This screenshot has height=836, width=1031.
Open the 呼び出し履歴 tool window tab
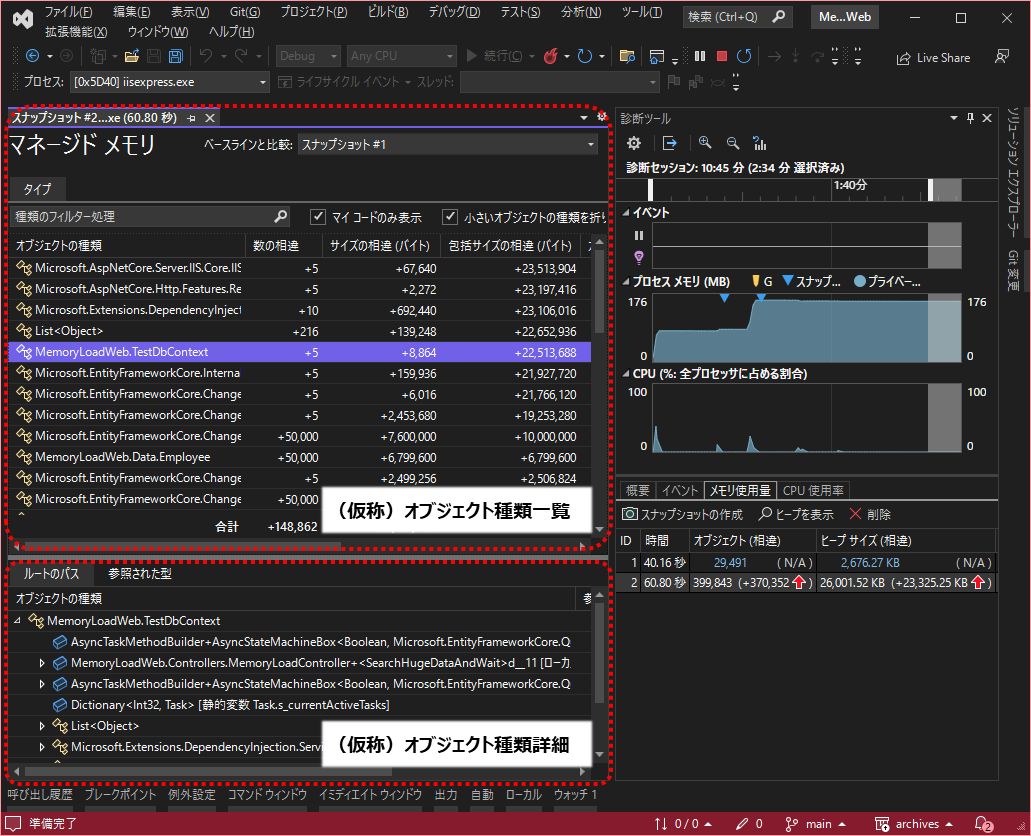click(40, 795)
